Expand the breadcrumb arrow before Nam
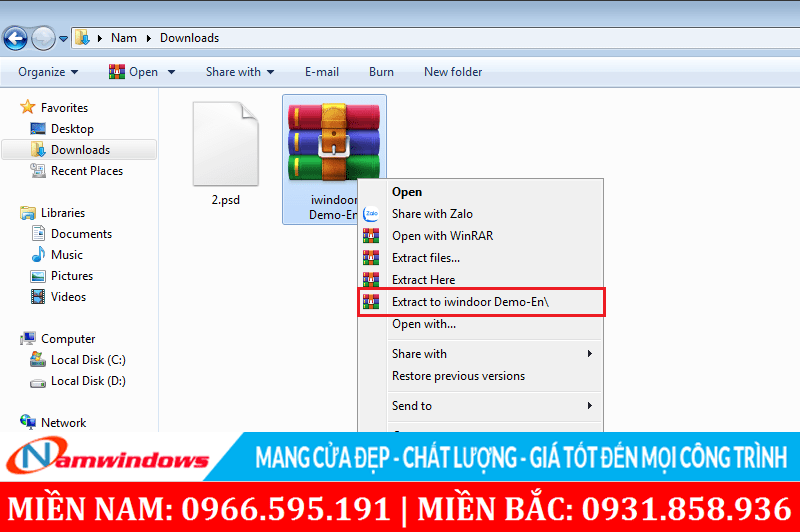This screenshot has width=800, height=532. coord(99,38)
